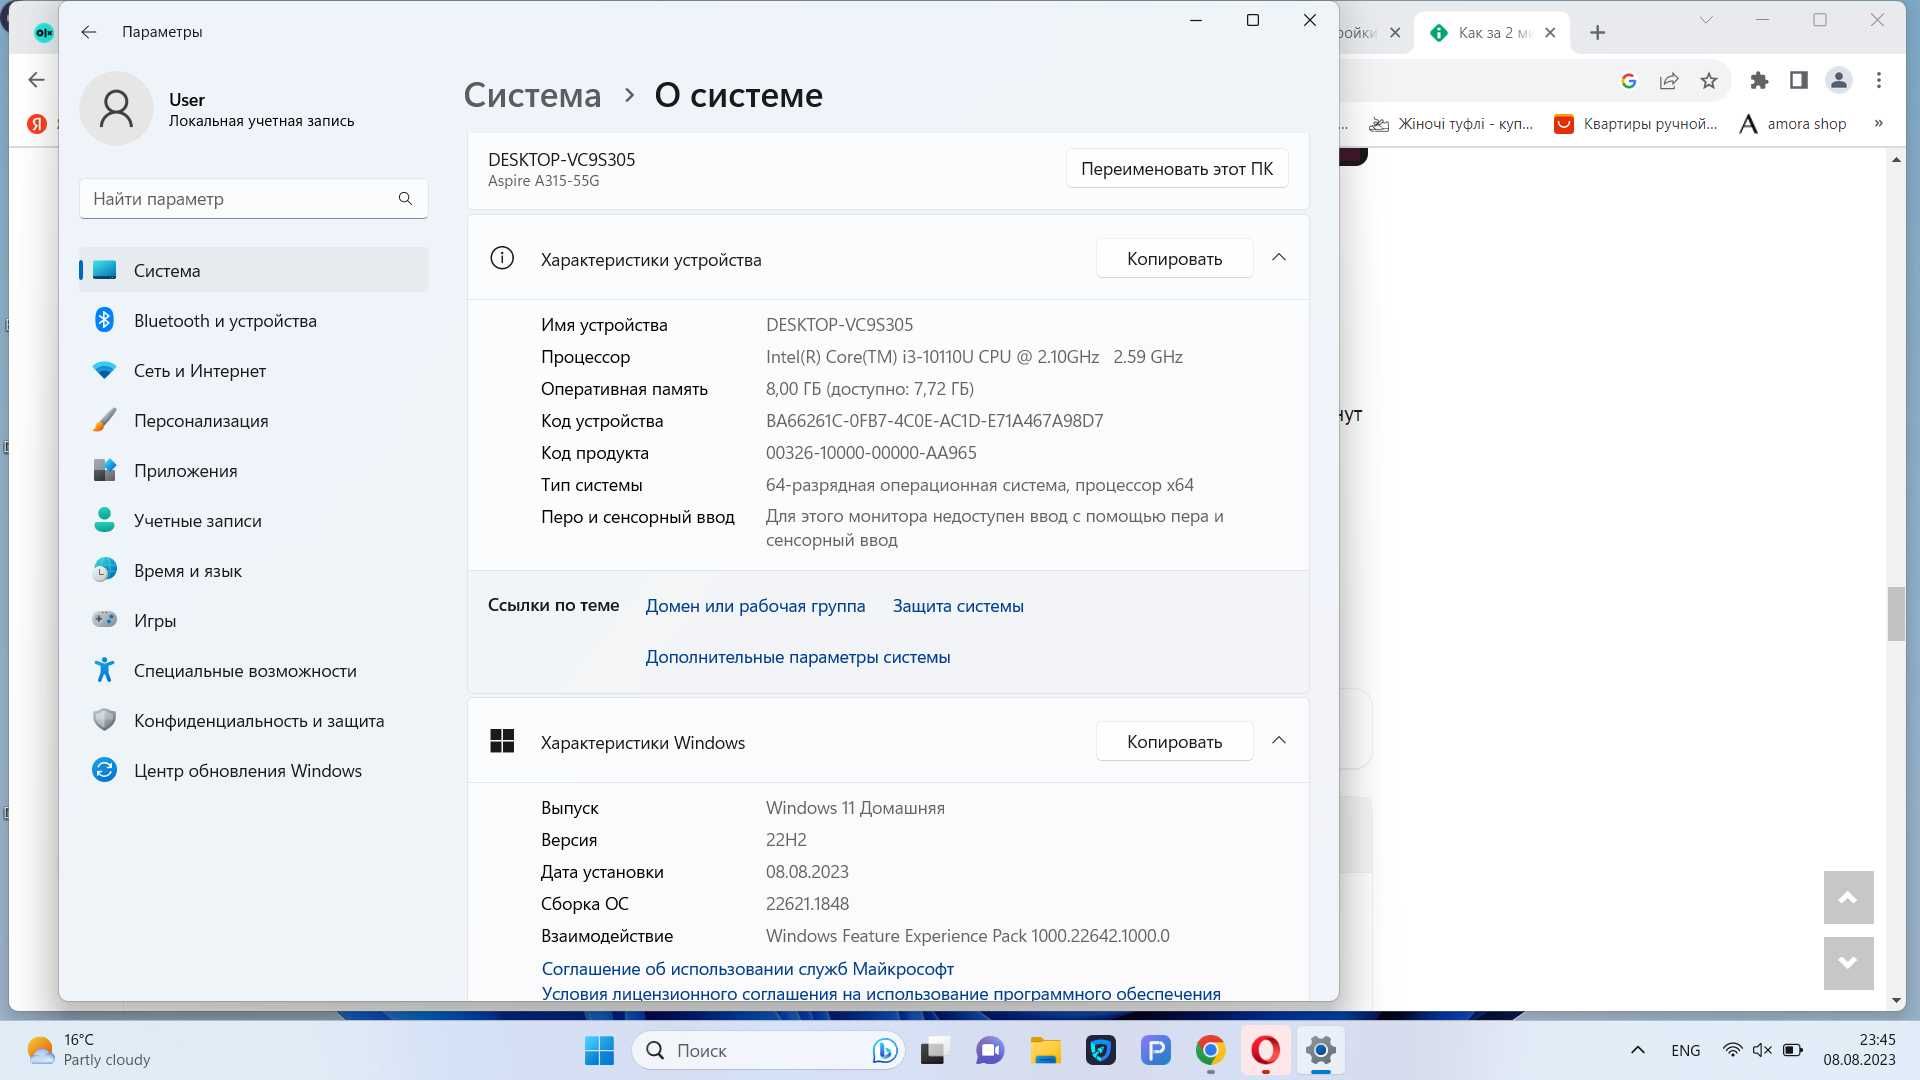1920x1080 pixels.
Task: Focus the Найти параметр search field
Action: [253, 199]
